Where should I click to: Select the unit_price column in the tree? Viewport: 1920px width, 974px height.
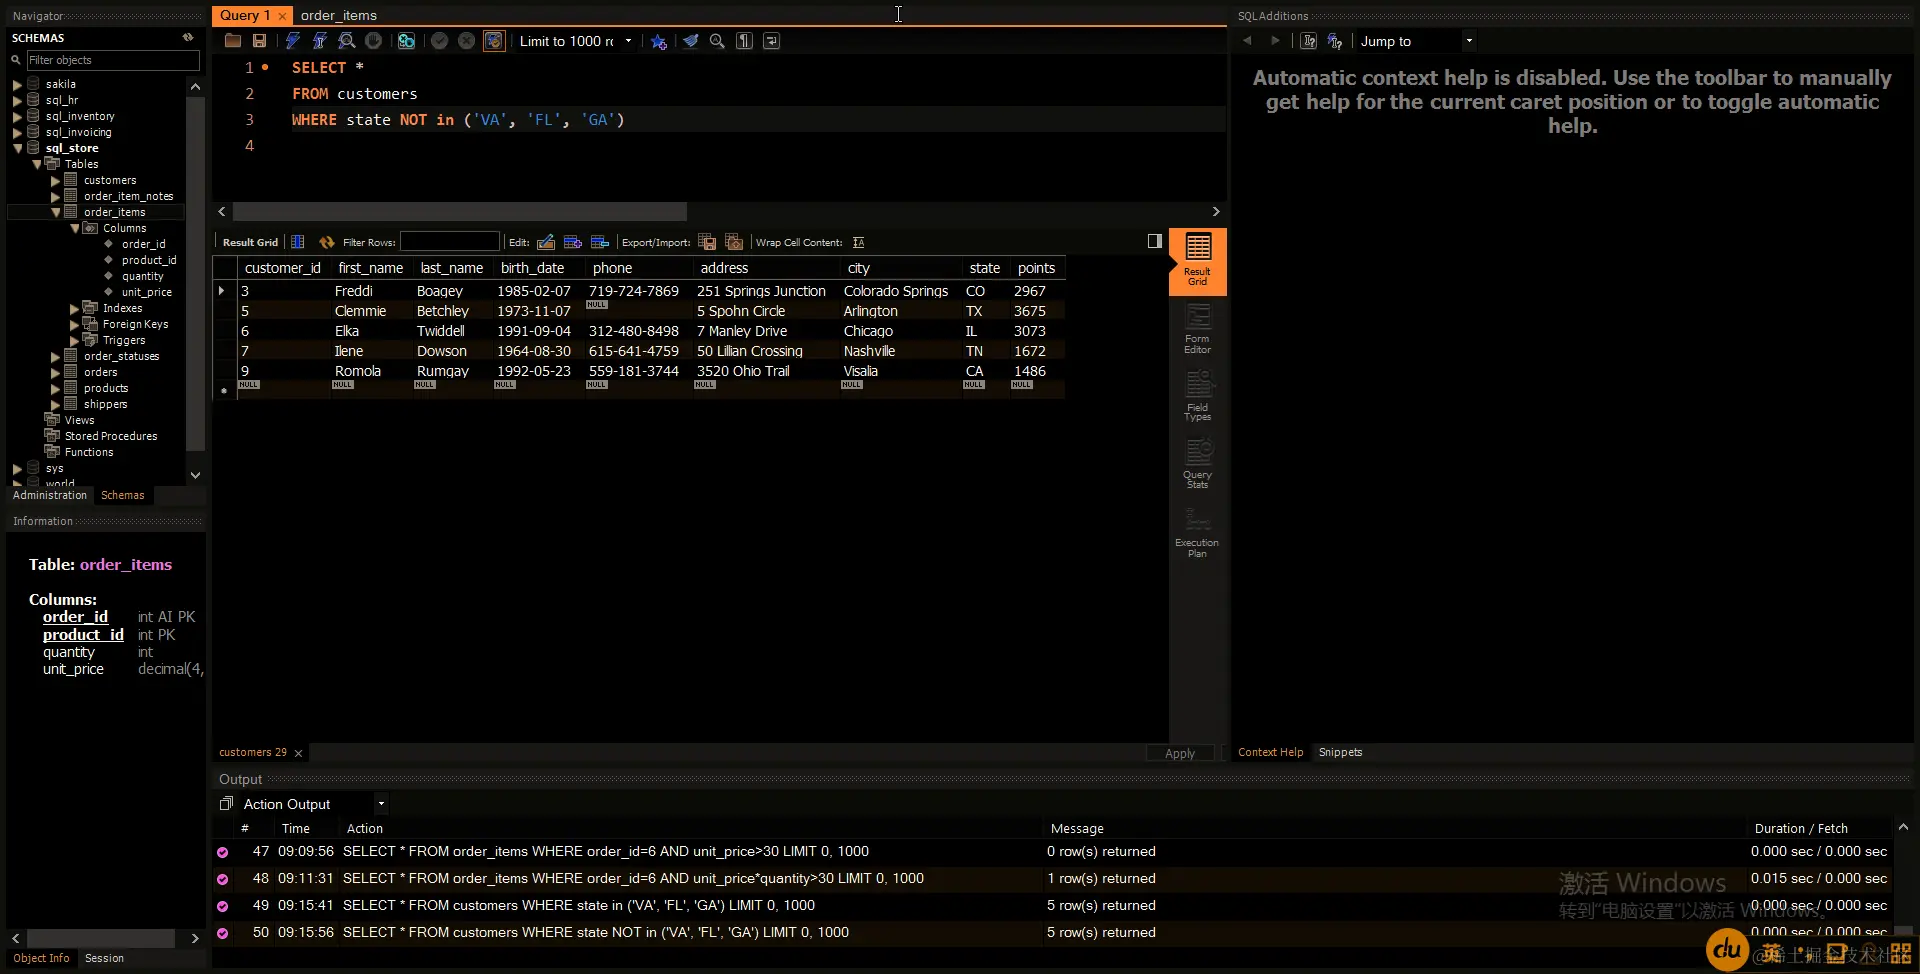point(146,292)
